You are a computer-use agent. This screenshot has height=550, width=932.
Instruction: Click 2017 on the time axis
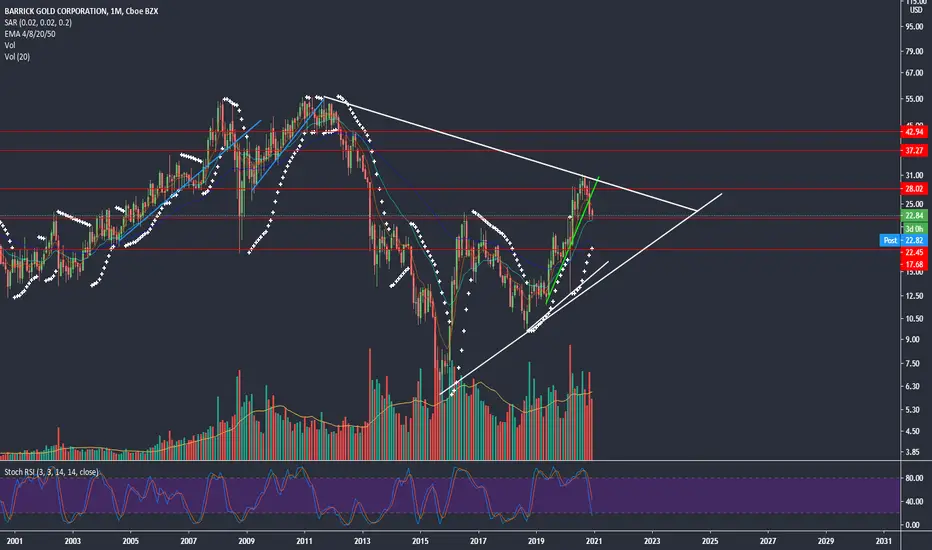[x=478, y=541]
